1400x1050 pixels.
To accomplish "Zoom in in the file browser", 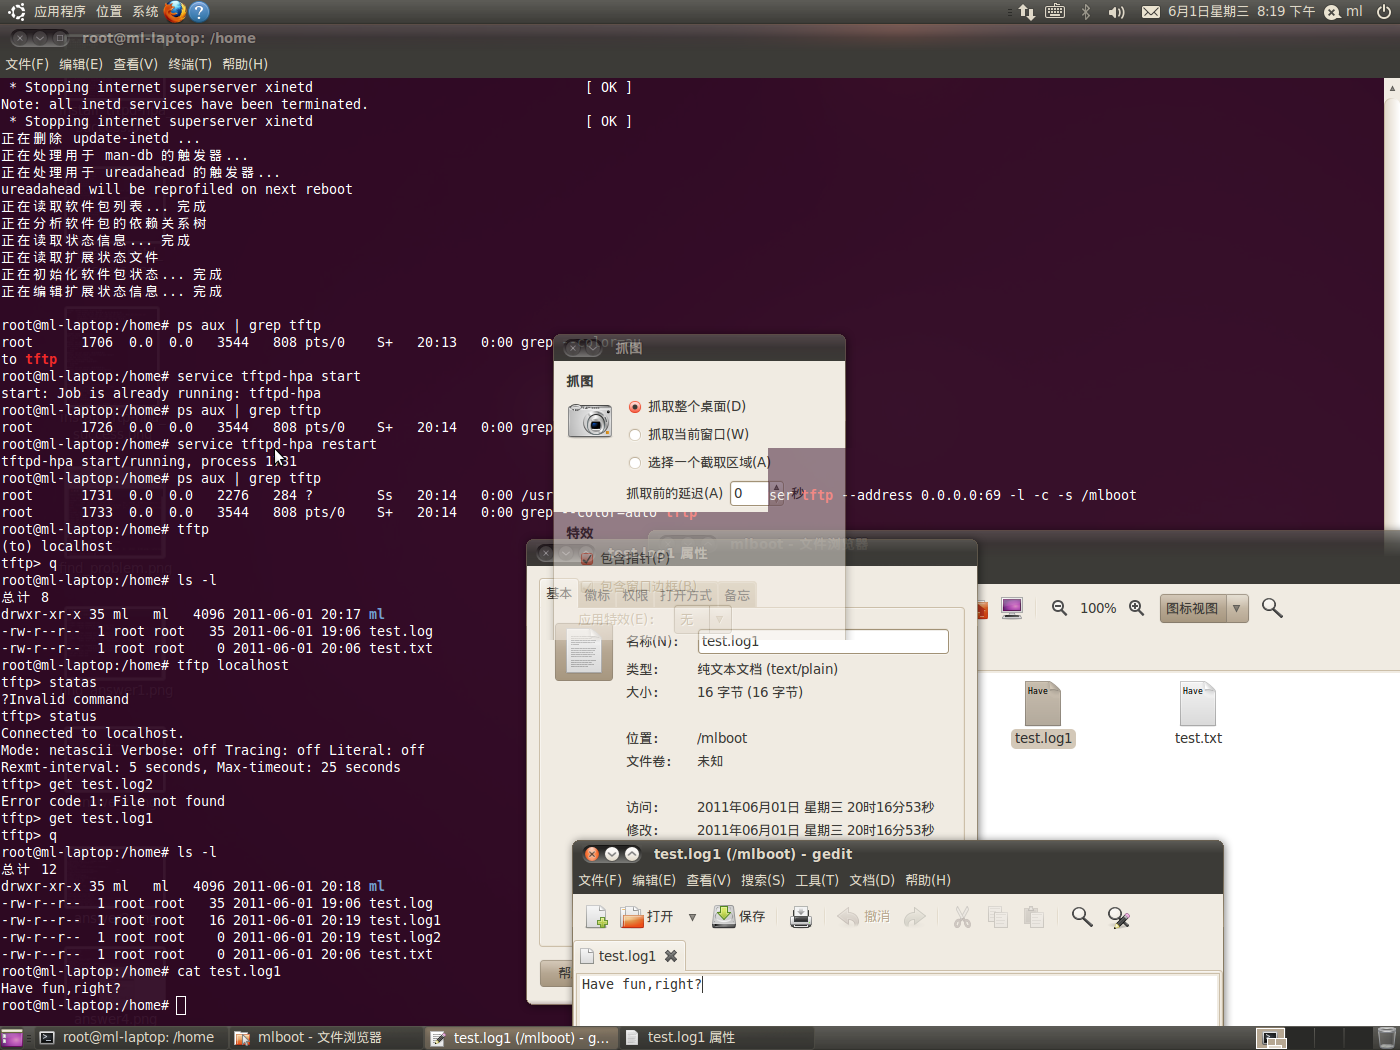I will (x=1136, y=608).
